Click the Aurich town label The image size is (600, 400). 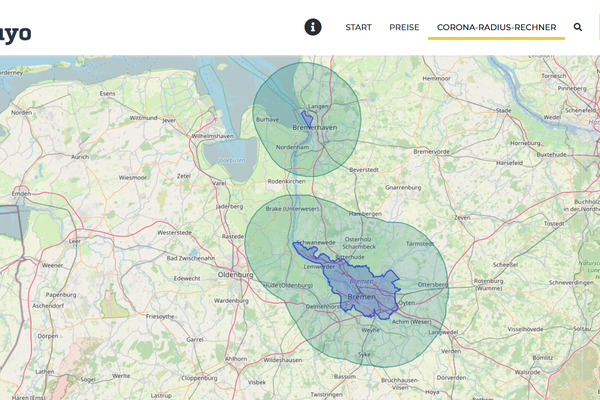coord(80,157)
